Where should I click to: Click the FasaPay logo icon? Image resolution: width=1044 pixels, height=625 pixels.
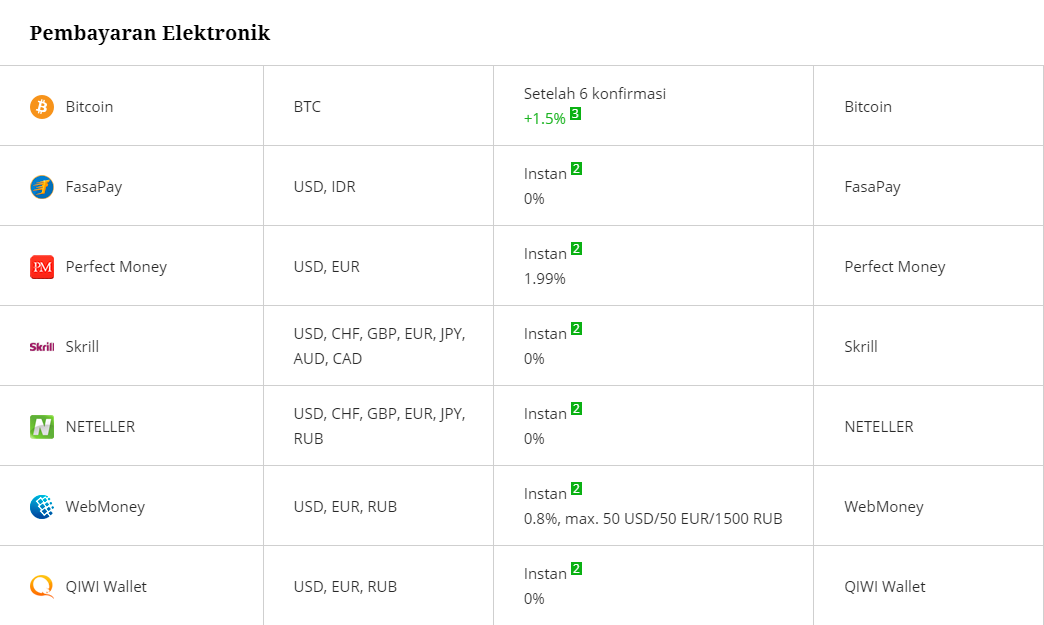coord(42,187)
